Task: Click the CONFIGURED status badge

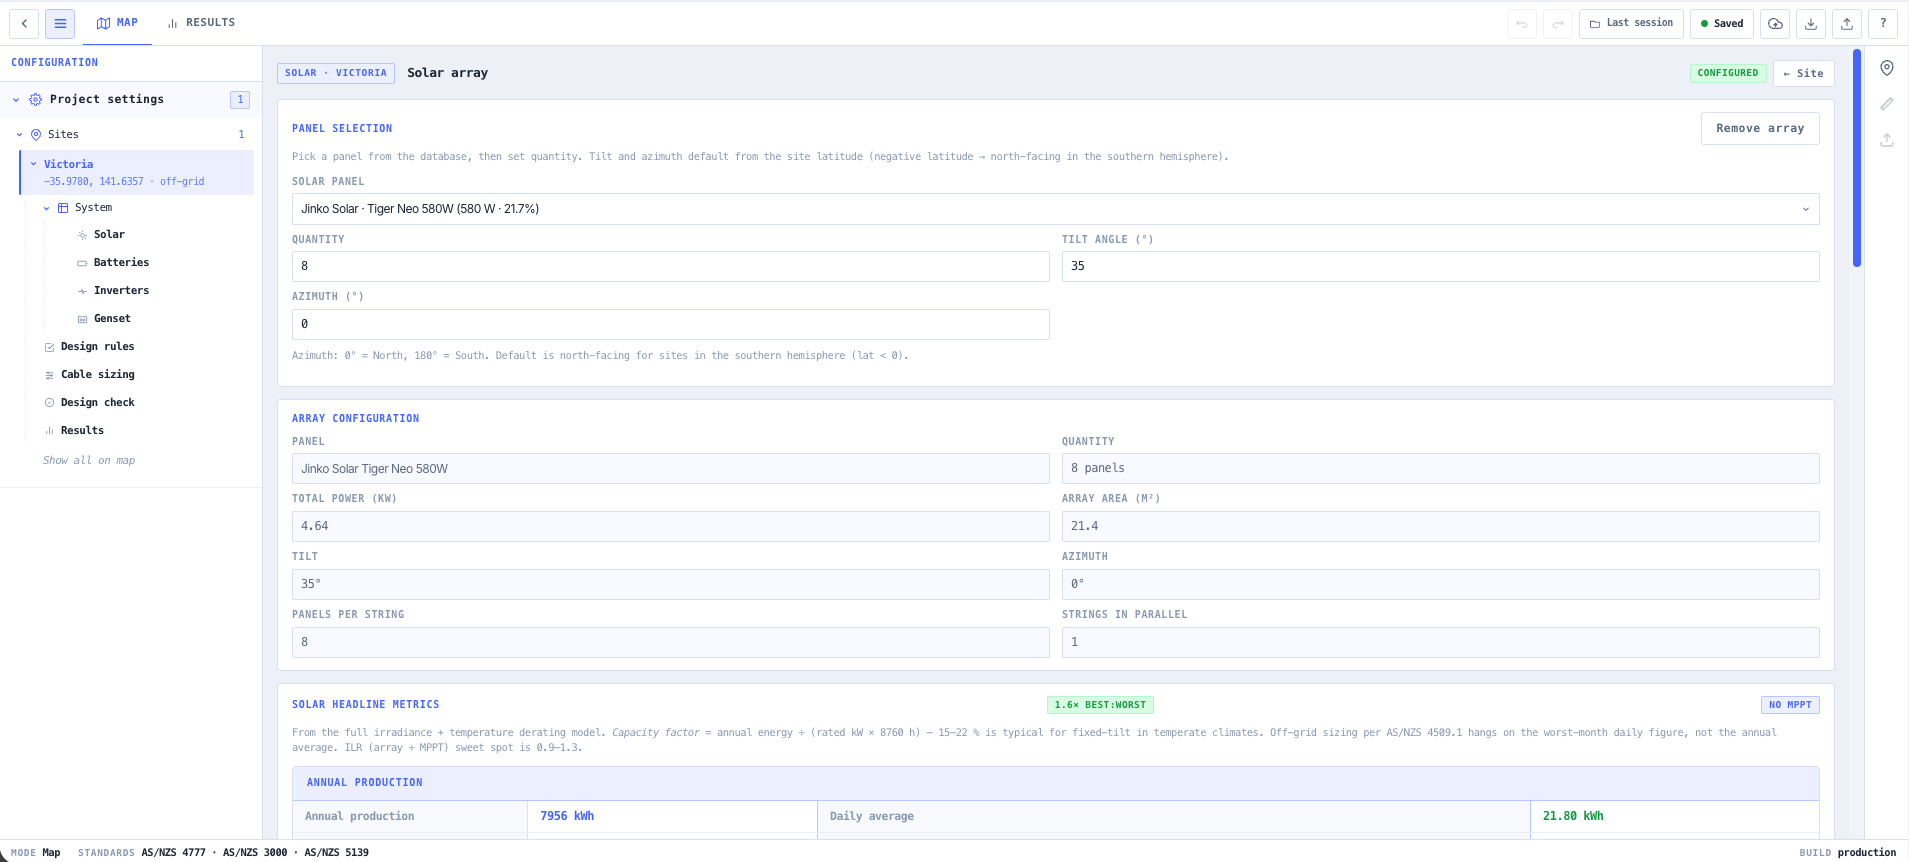Action: 1727,73
